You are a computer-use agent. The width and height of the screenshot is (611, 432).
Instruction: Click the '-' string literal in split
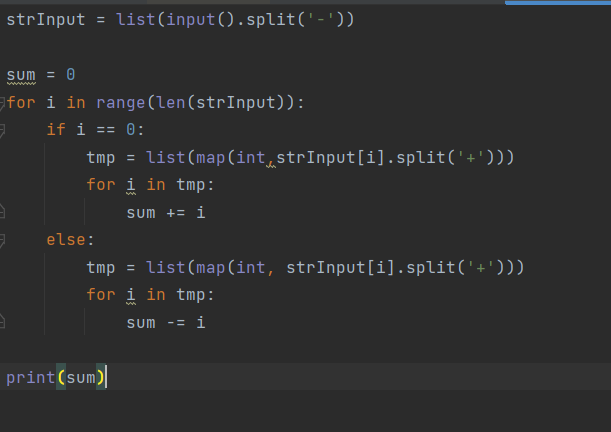pos(321,19)
